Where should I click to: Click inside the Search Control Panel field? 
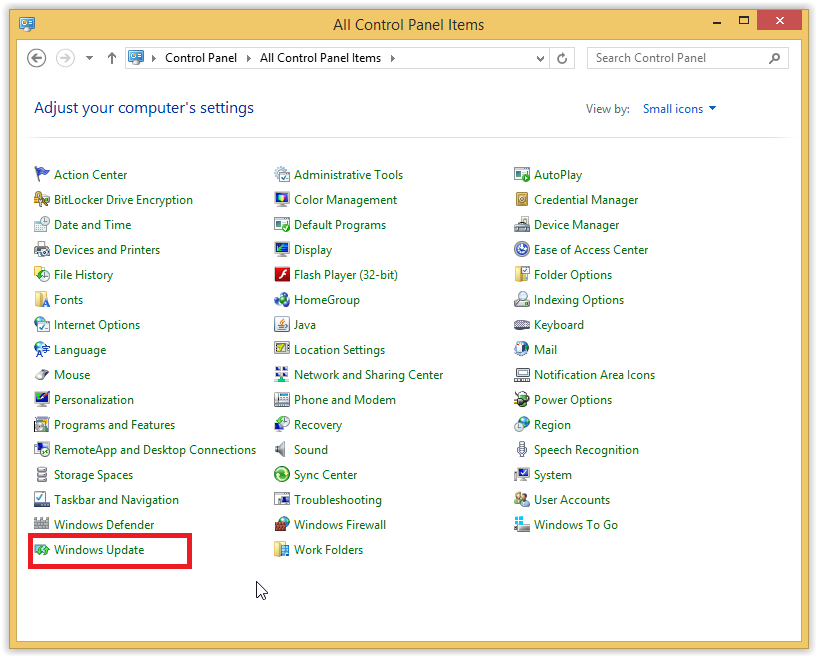[688, 58]
